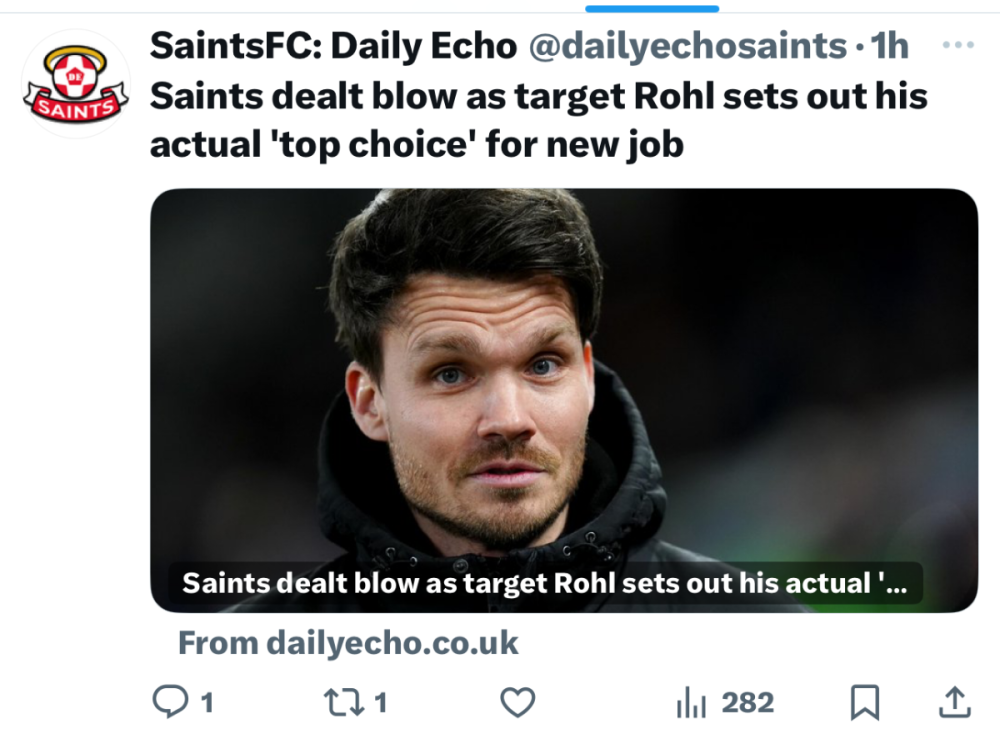Click the caption overlay on the preview image

click(x=545, y=584)
